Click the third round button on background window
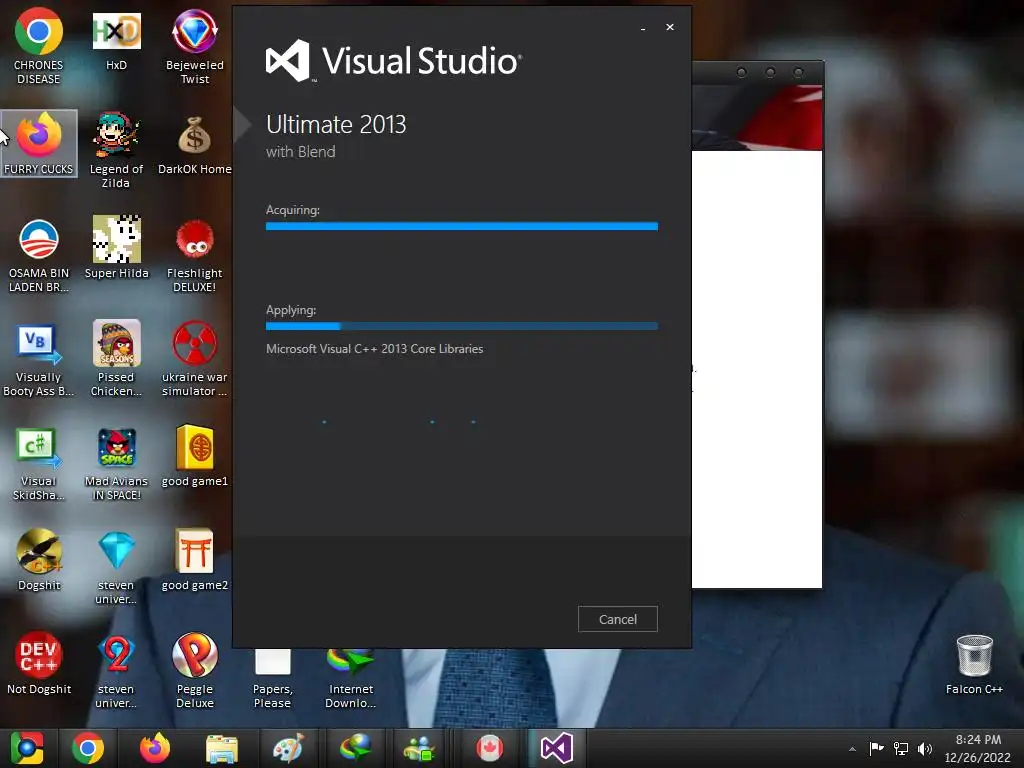Screen dimensions: 1024x768 (x=798, y=72)
